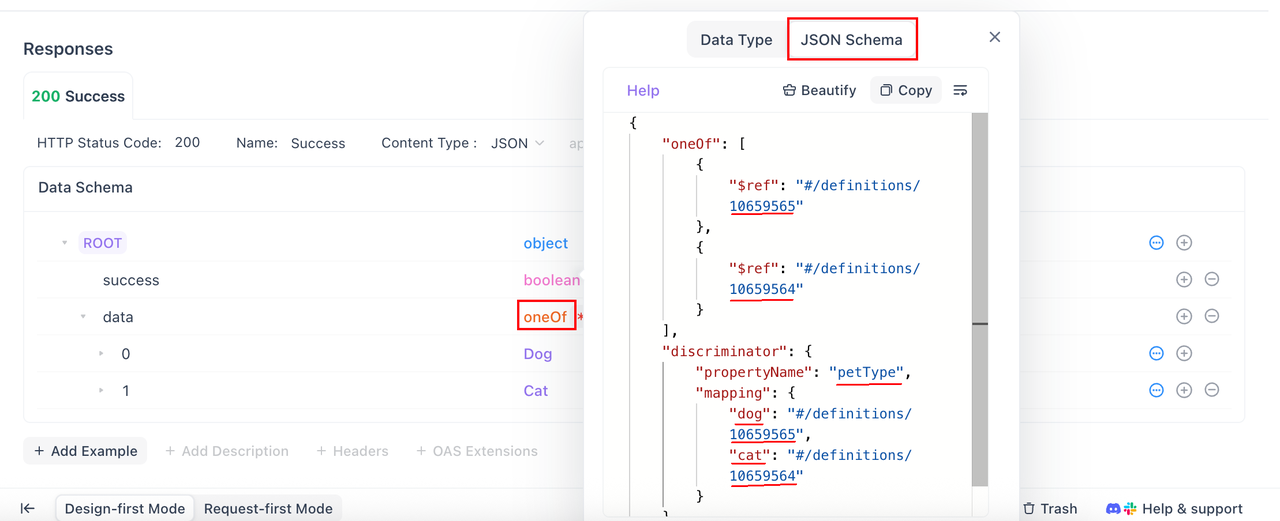Remove the success field

click(x=1212, y=280)
